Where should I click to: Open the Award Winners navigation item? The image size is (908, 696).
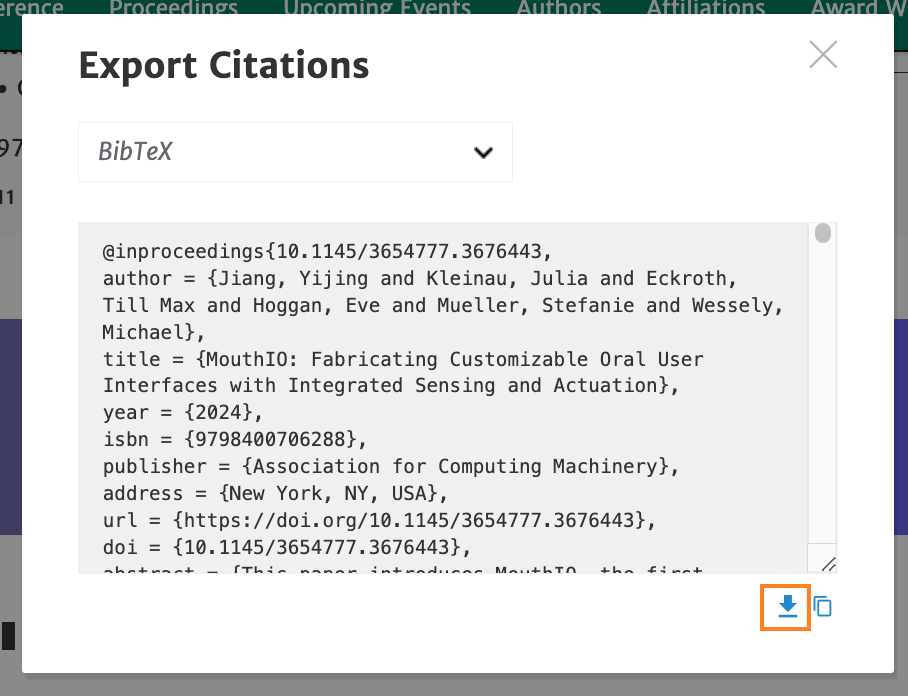point(859,8)
